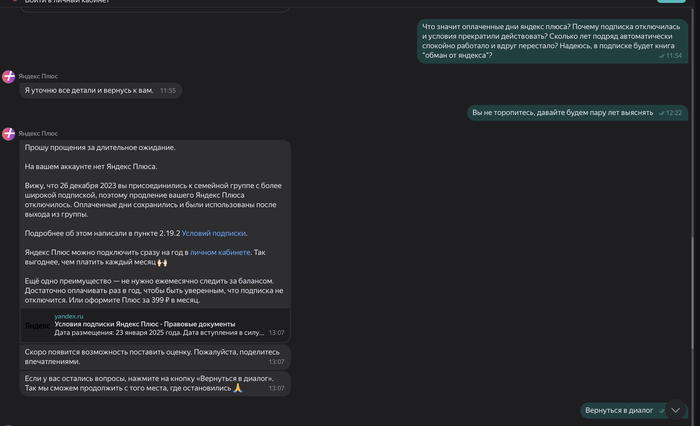Click the read checkmarks on the 11:54 message
Screen dimensions: 700x426
pos(662,56)
